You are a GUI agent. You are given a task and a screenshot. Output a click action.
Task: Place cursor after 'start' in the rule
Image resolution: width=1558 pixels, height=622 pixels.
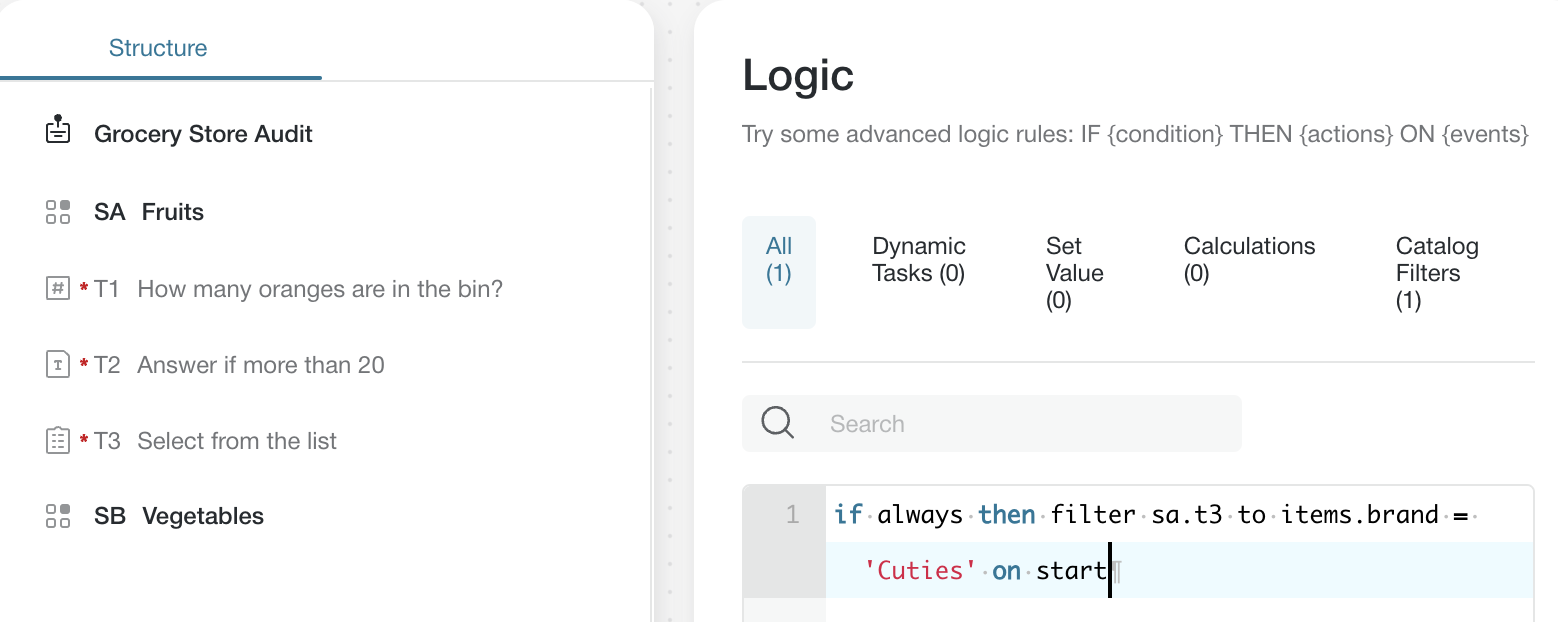[x=1110, y=571]
